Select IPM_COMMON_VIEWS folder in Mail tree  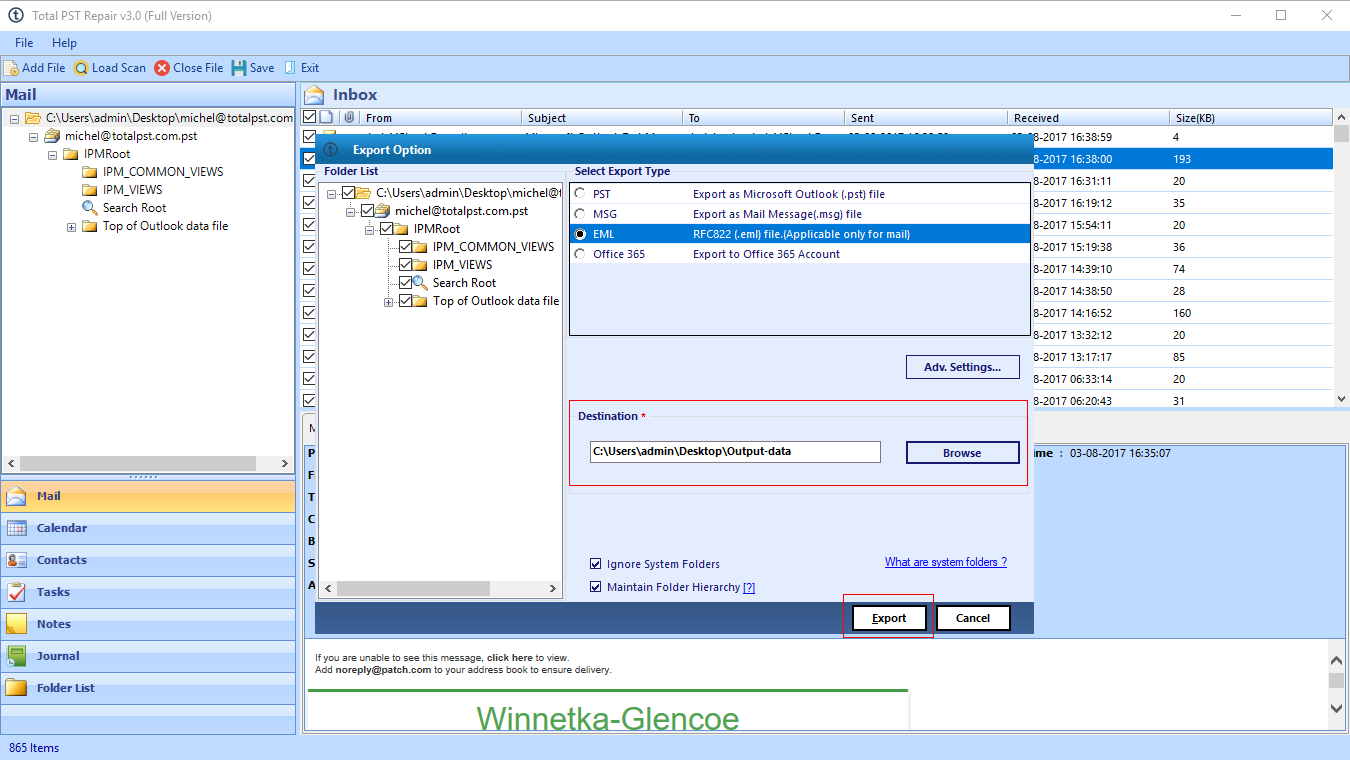click(x=163, y=172)
